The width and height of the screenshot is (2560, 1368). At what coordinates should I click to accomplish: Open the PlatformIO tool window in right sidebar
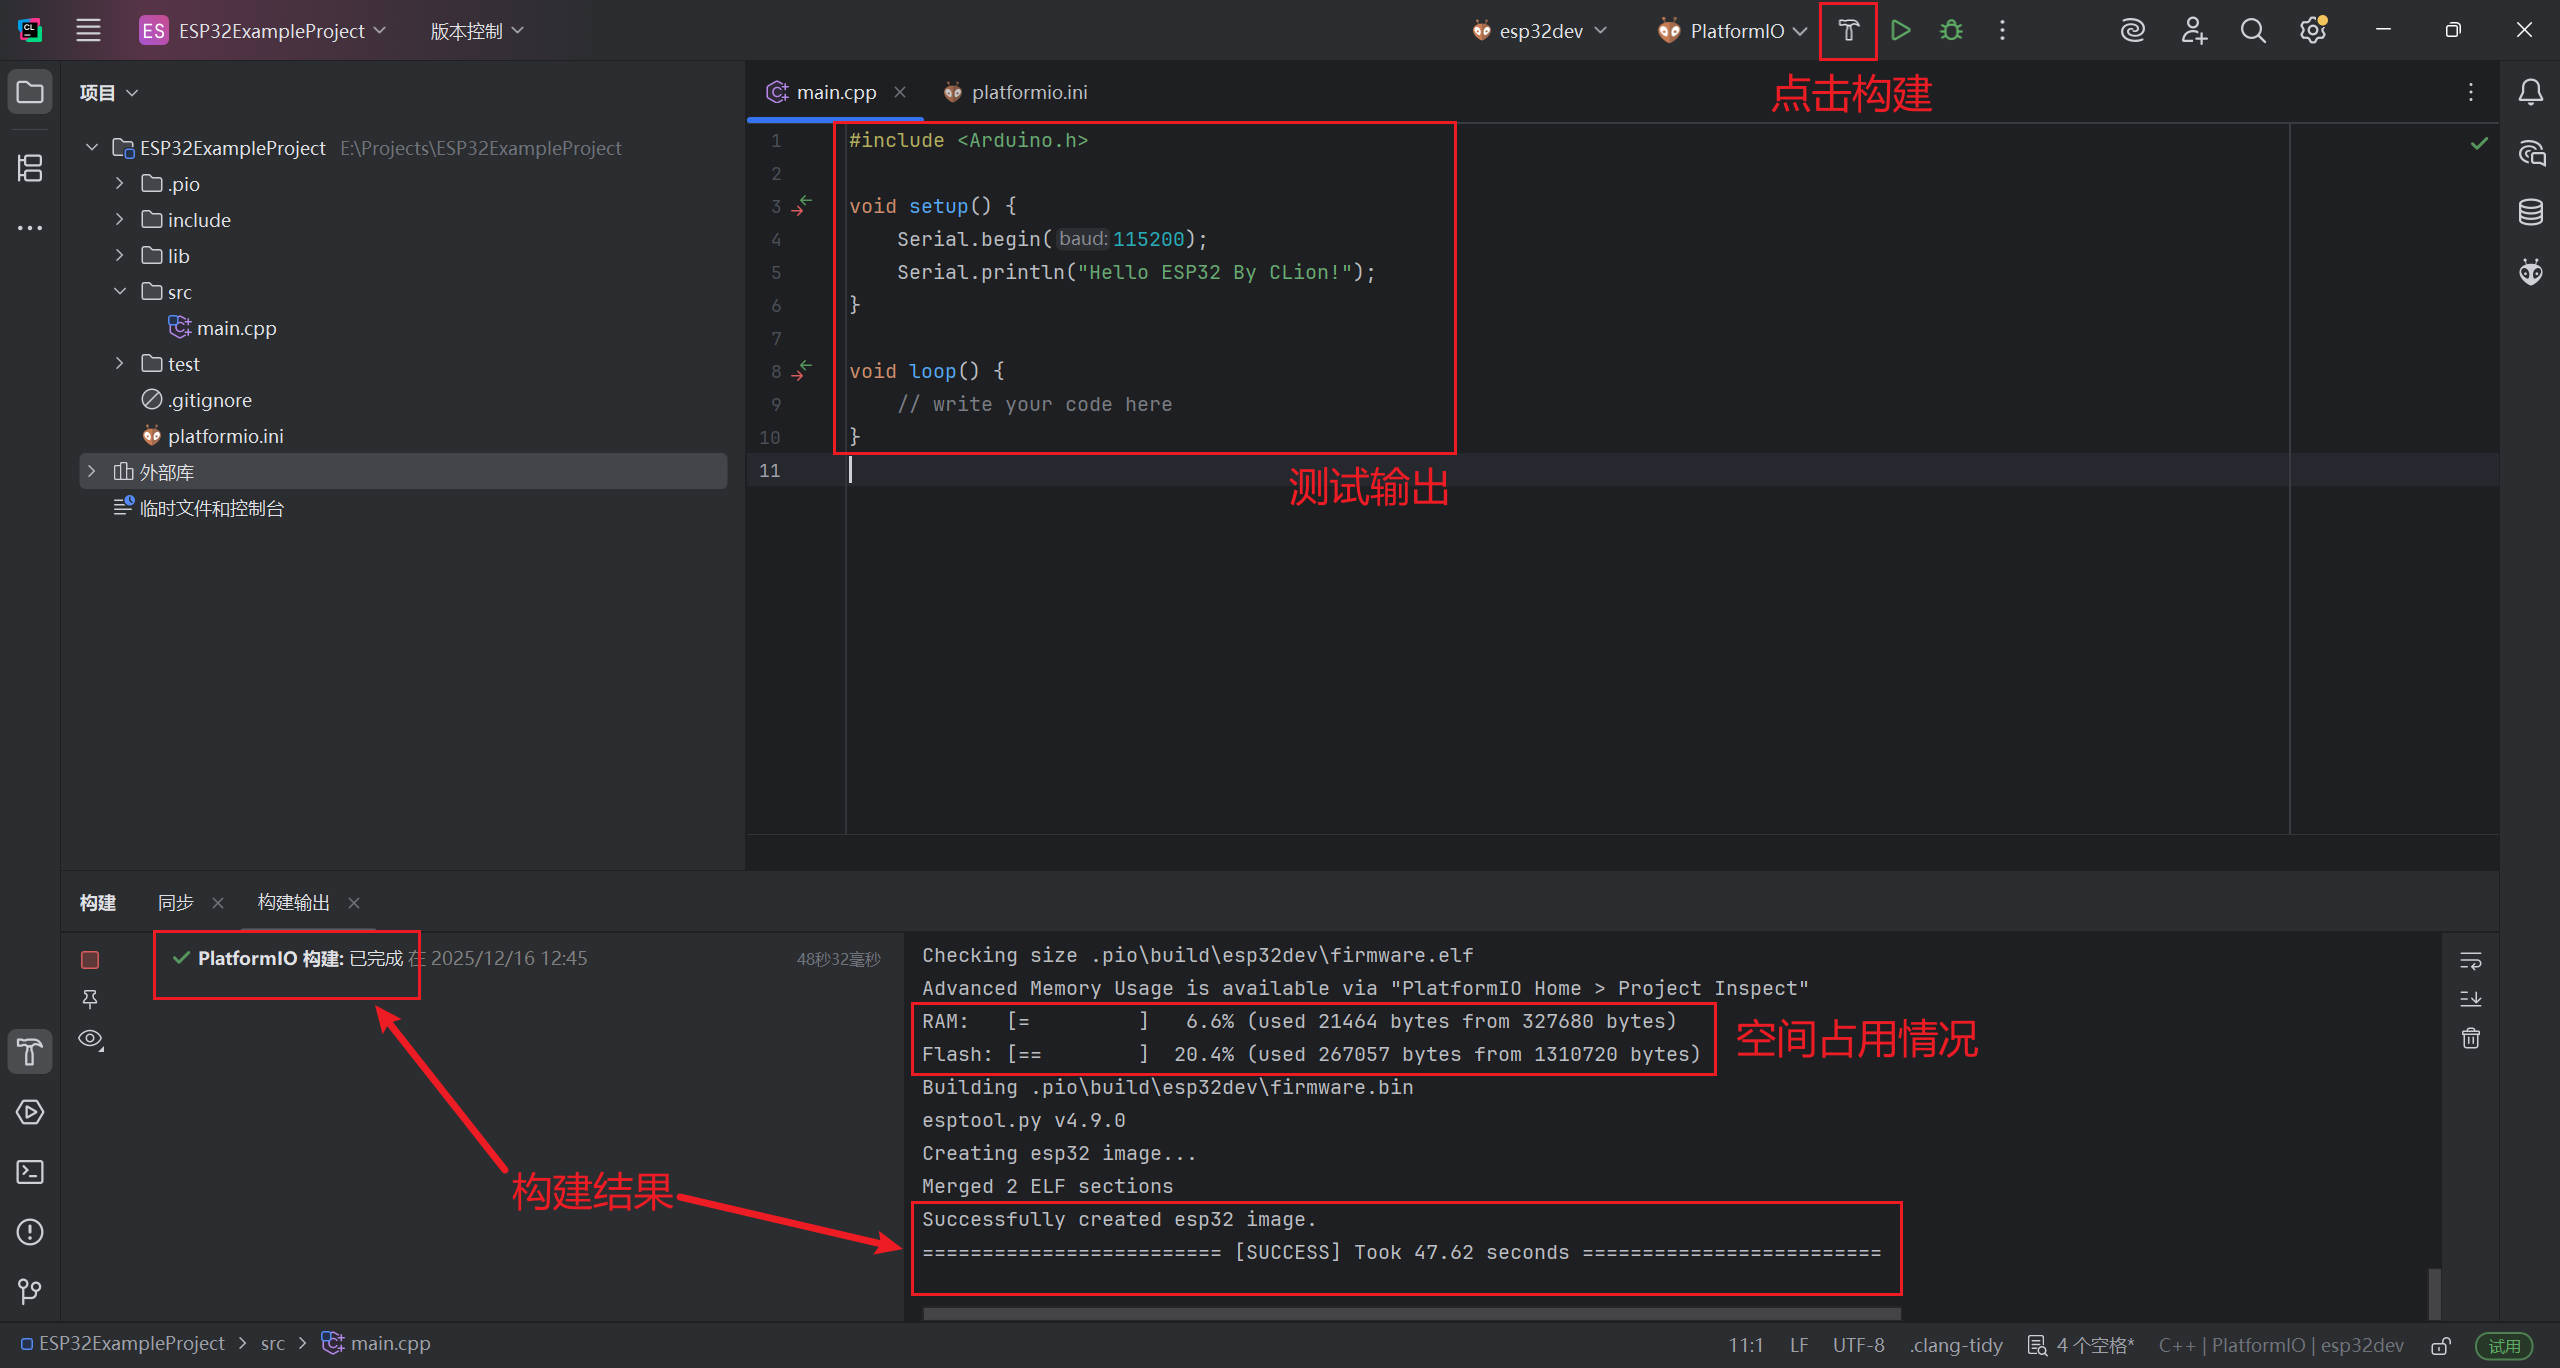point(2530,271)
